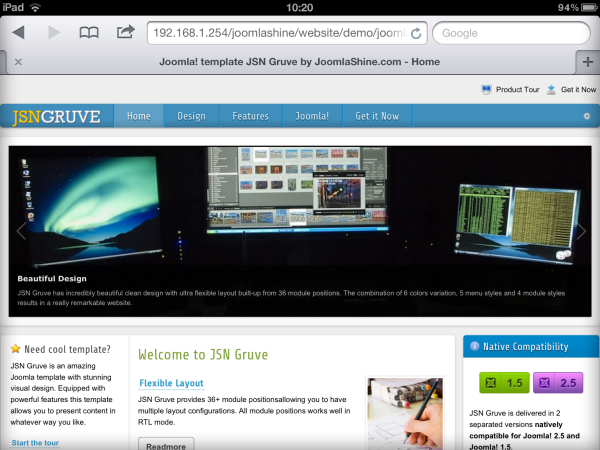Tap the battery indicator in status bar
Screen dimensions: 600x450
click(x=589, y=7)
